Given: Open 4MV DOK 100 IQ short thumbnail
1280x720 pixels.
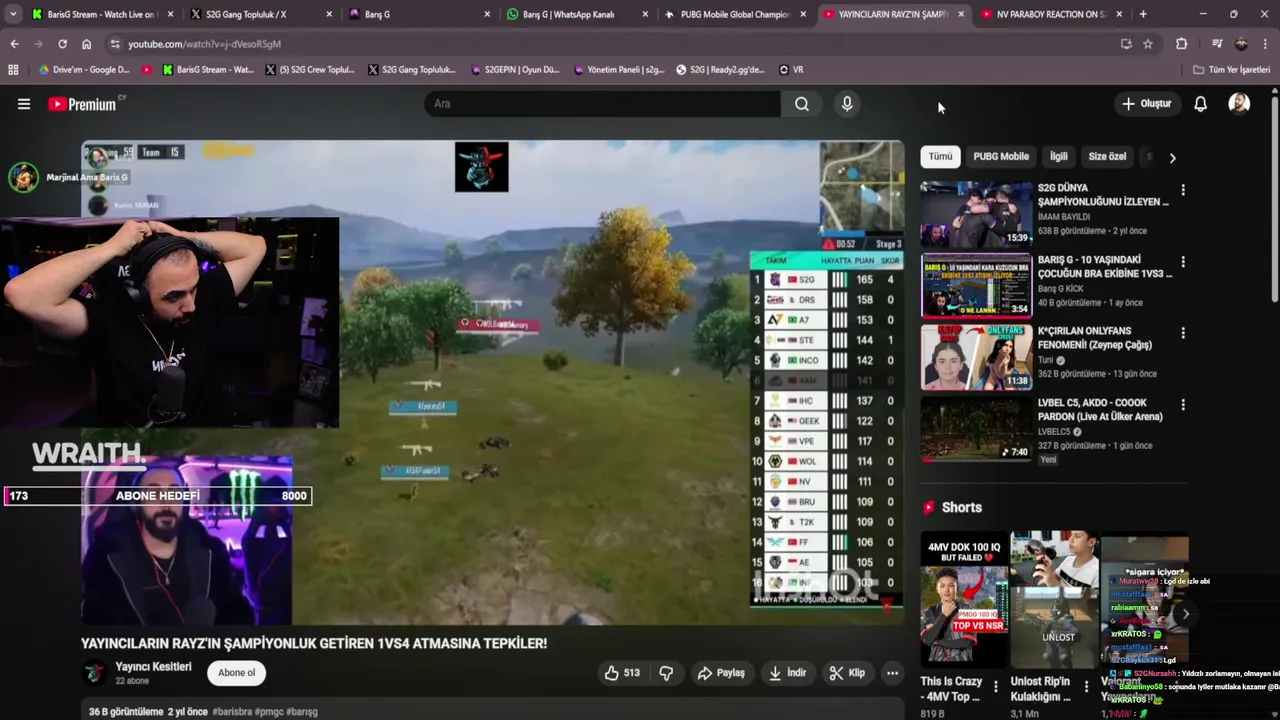Looking at the screenshot, I should [964, 601].
